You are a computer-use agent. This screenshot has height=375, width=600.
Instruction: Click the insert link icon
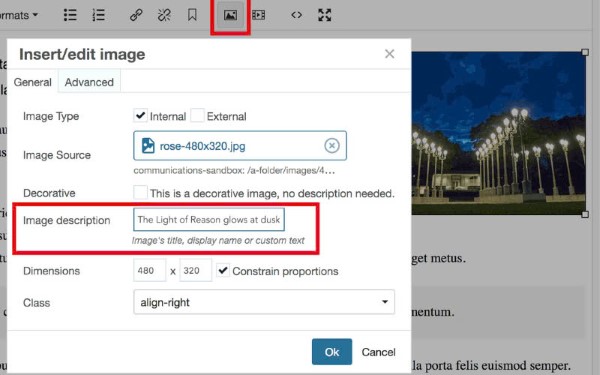coord(136,15)
